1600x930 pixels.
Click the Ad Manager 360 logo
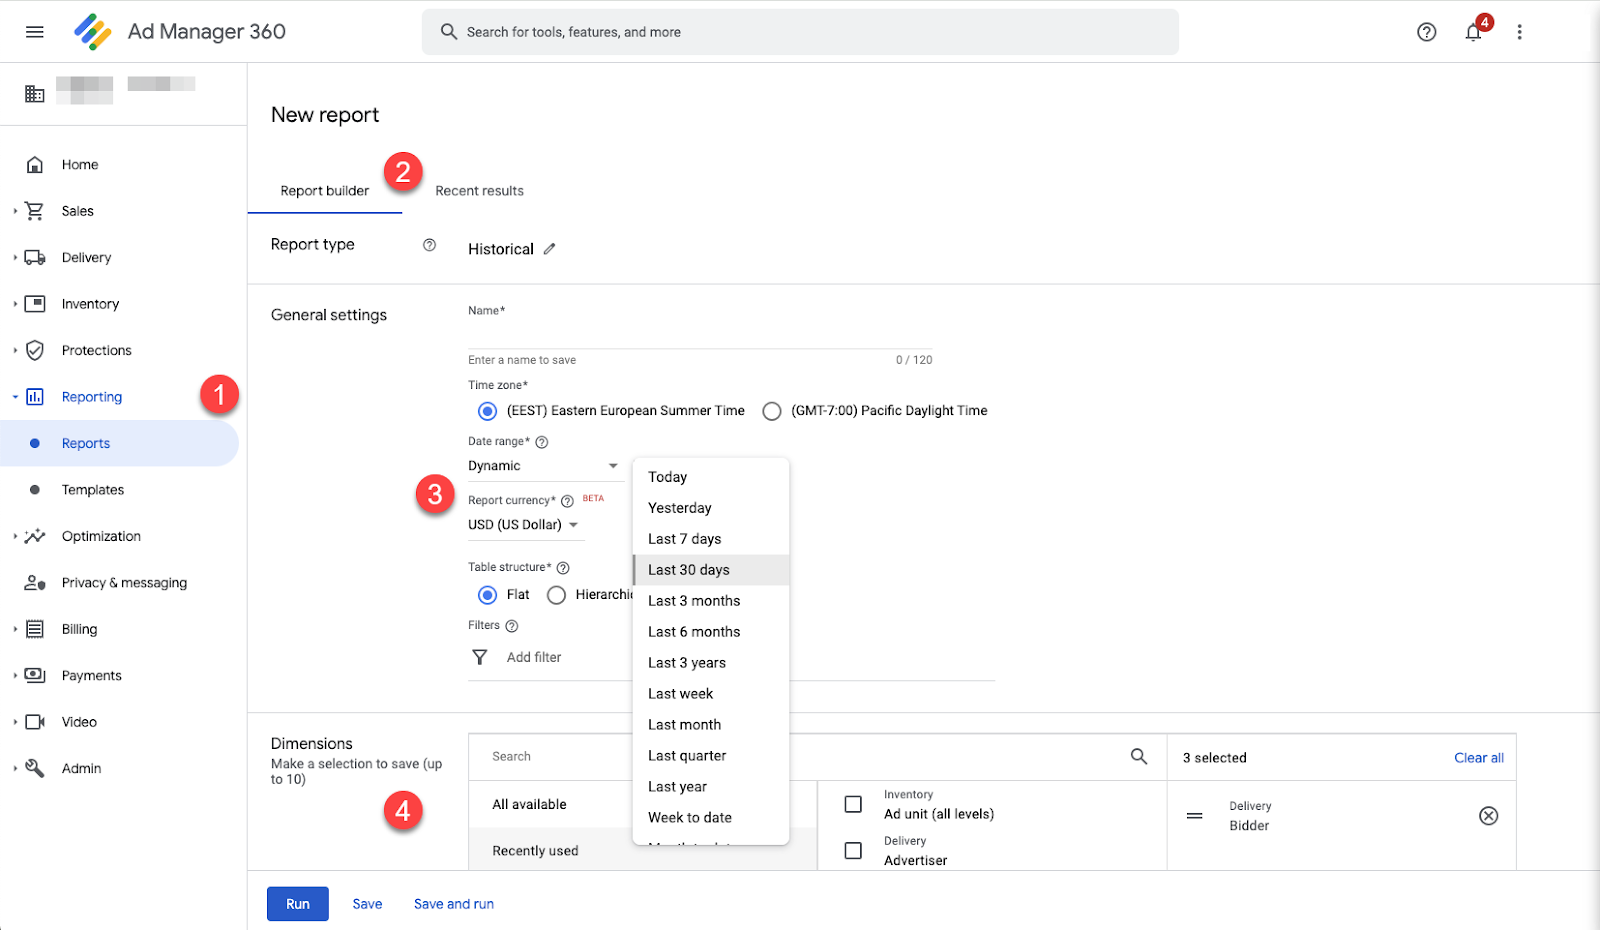point(93,32)
